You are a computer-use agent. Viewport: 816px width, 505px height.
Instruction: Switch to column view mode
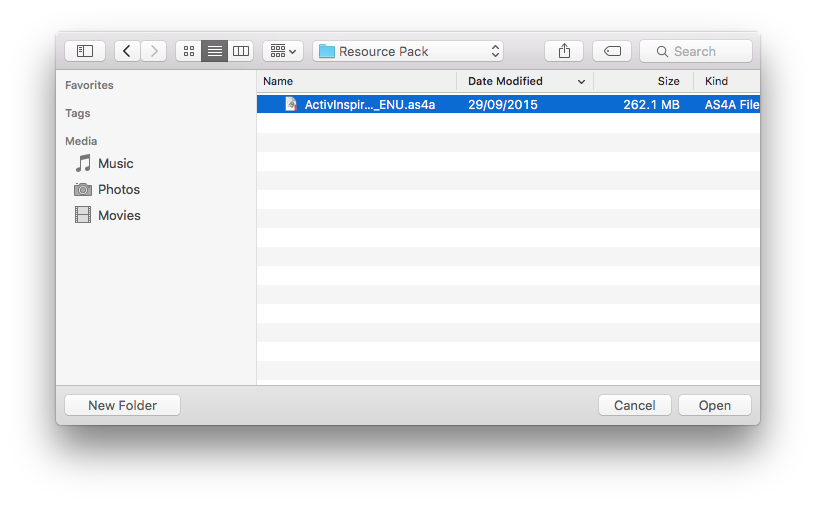point(240,51)
